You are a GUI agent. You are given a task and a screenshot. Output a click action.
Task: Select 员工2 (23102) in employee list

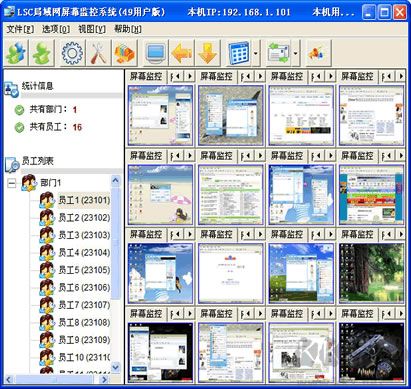(x=84, y=218)
